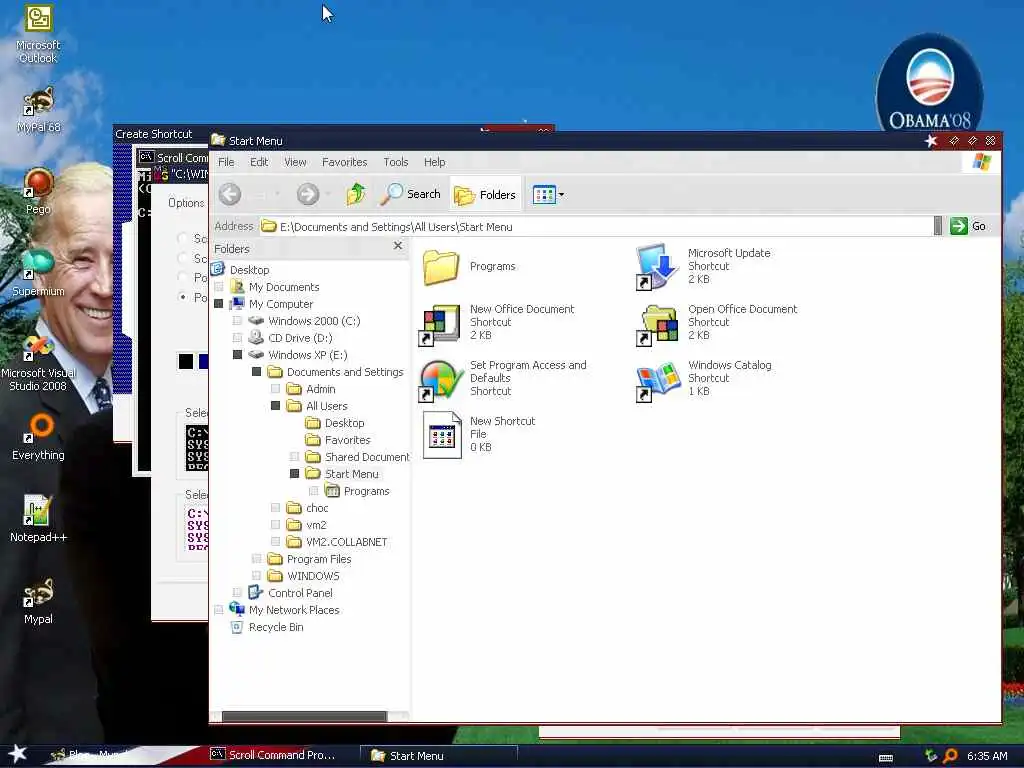1024x768 pixels.
Task: Select the New Shortcut file
Action: click(479, 434)
